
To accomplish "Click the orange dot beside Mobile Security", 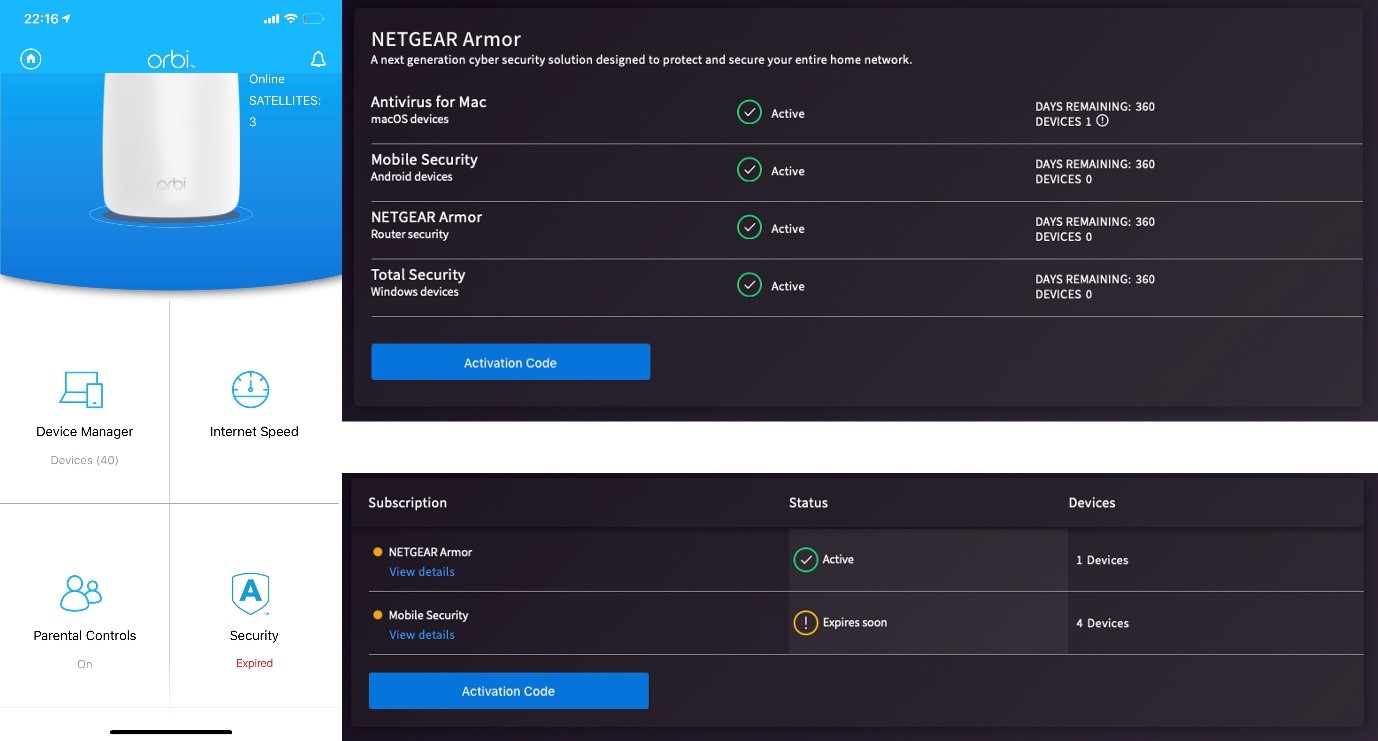I will 377,615.
